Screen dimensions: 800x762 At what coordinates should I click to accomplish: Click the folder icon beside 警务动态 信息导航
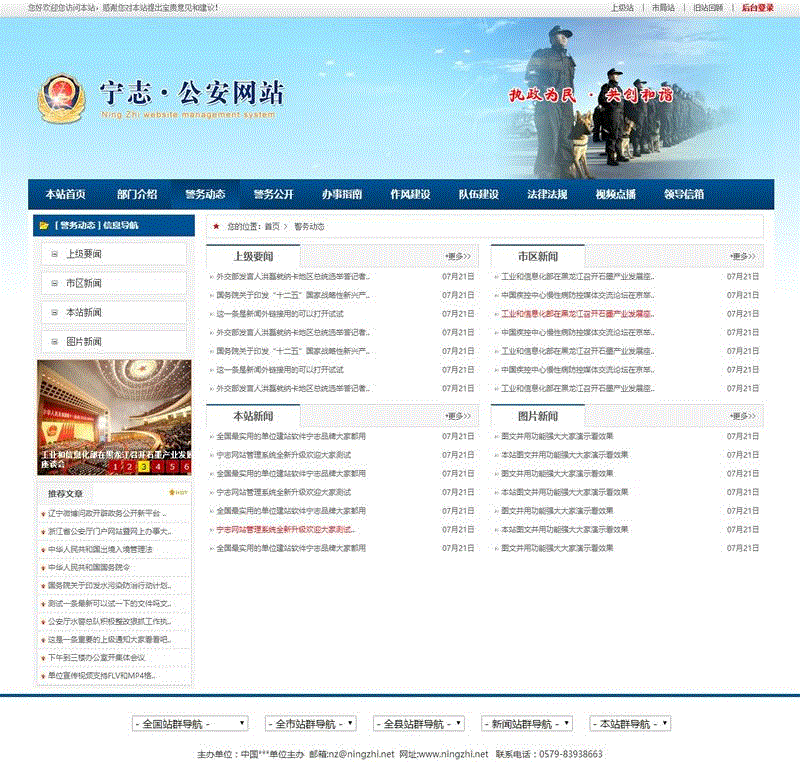pyautogui.click(x=44, y=225)
